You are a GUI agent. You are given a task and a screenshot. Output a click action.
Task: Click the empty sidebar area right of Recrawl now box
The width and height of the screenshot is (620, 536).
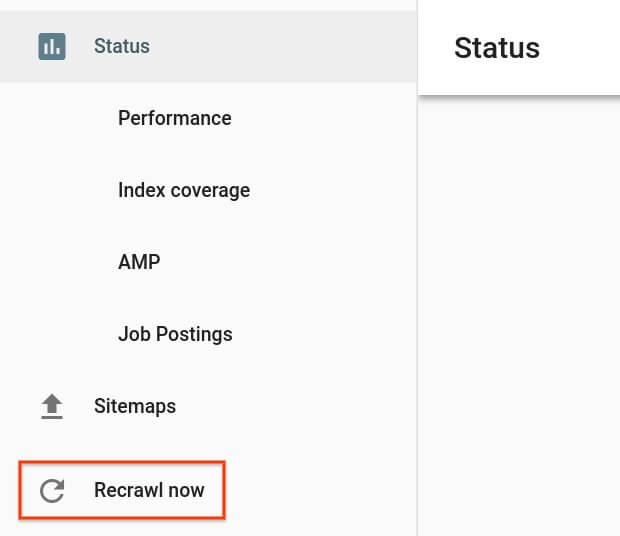point(320,490)
